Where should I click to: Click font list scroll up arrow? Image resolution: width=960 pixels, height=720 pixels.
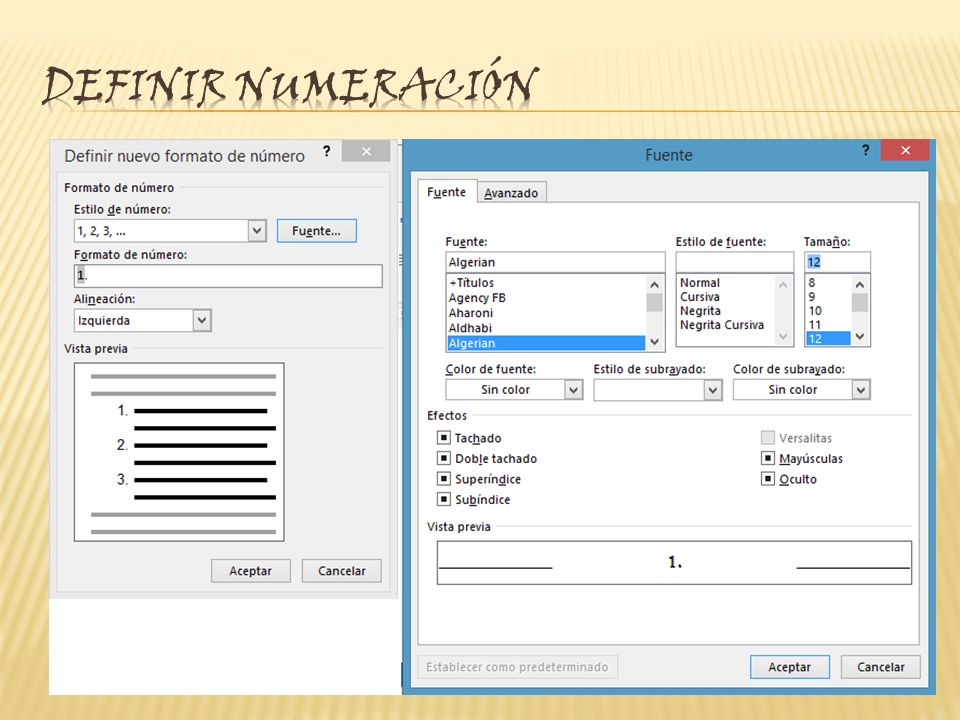tap(654, 284)
